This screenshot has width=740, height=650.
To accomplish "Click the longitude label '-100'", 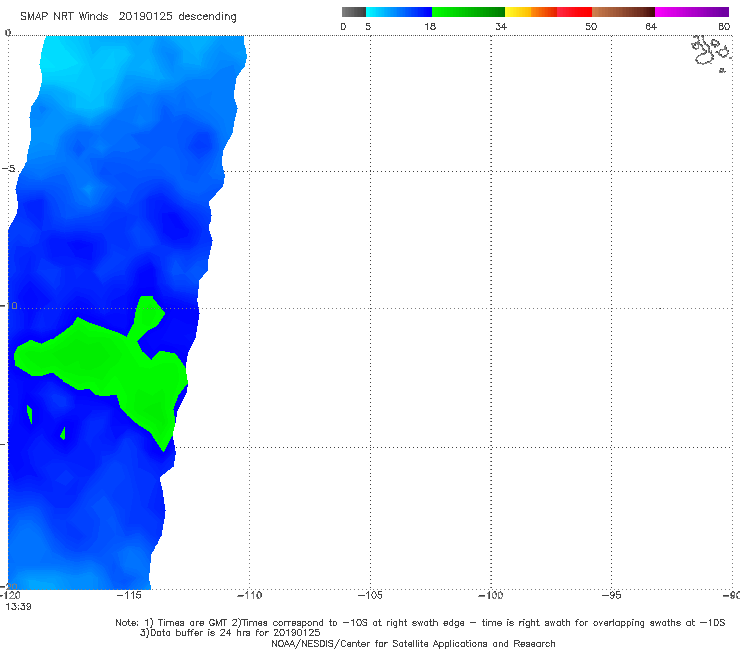I will click(491, 595).
